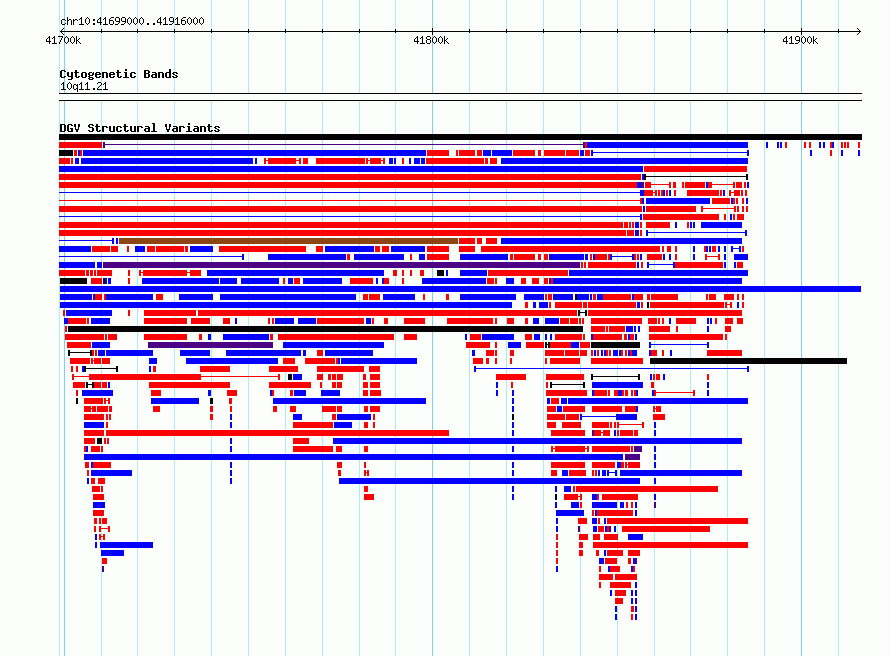Viewport: 890px width, 656px height.
Task: Select the brown variant bar
Action: click(x=288, y=241)
